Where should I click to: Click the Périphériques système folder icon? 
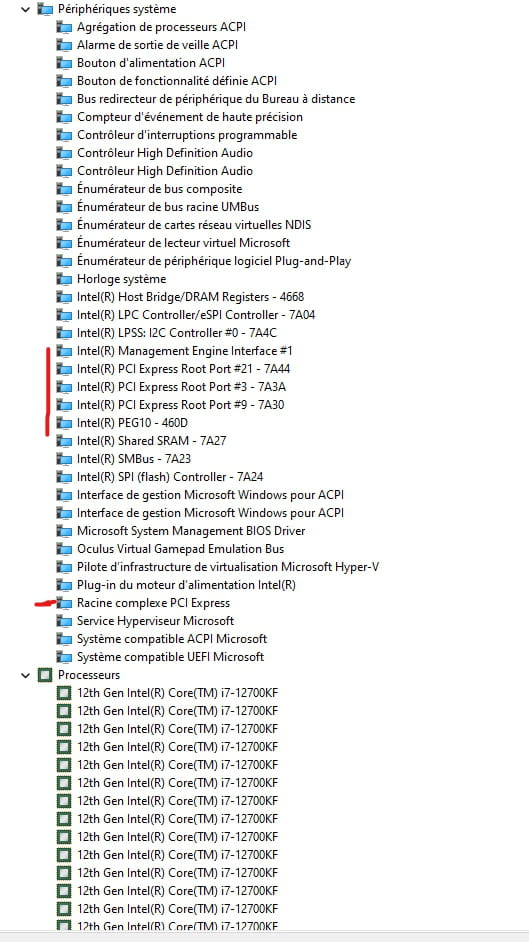pos(44,9)
